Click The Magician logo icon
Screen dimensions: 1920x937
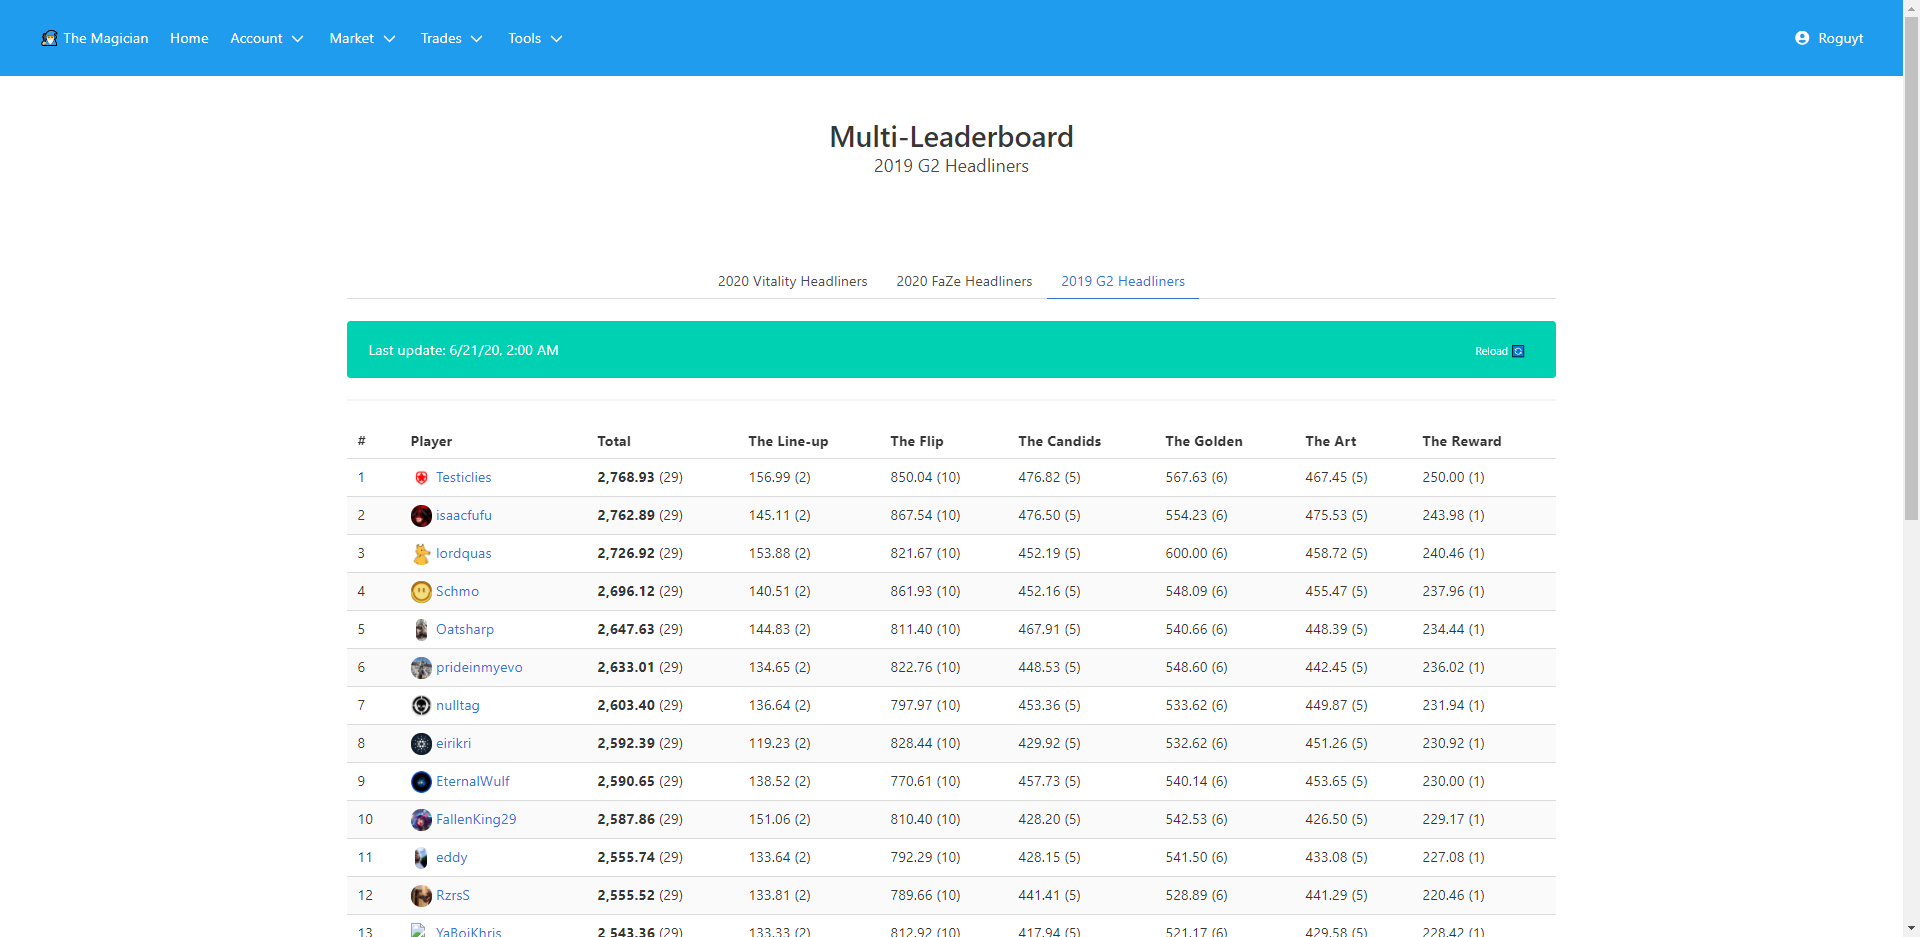(49, 38)
